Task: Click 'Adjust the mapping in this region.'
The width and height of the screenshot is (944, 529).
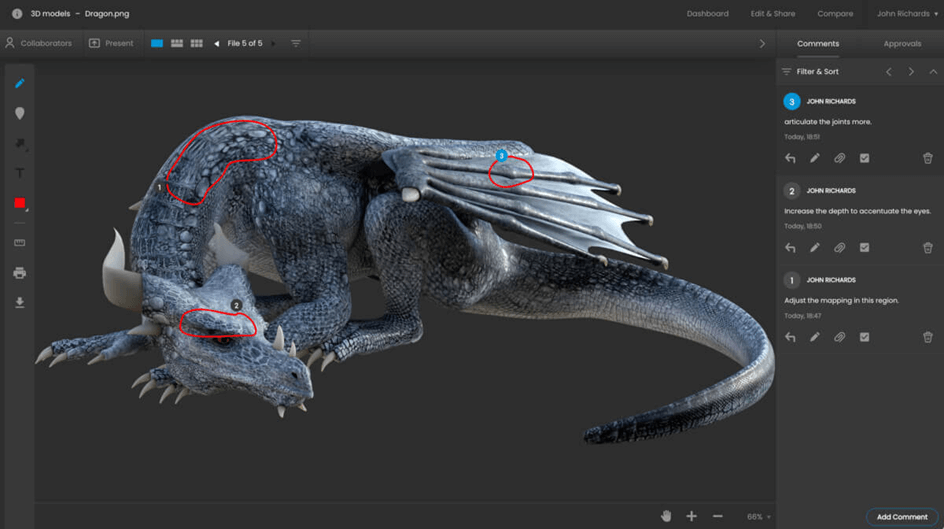Action: coord(841,300)
